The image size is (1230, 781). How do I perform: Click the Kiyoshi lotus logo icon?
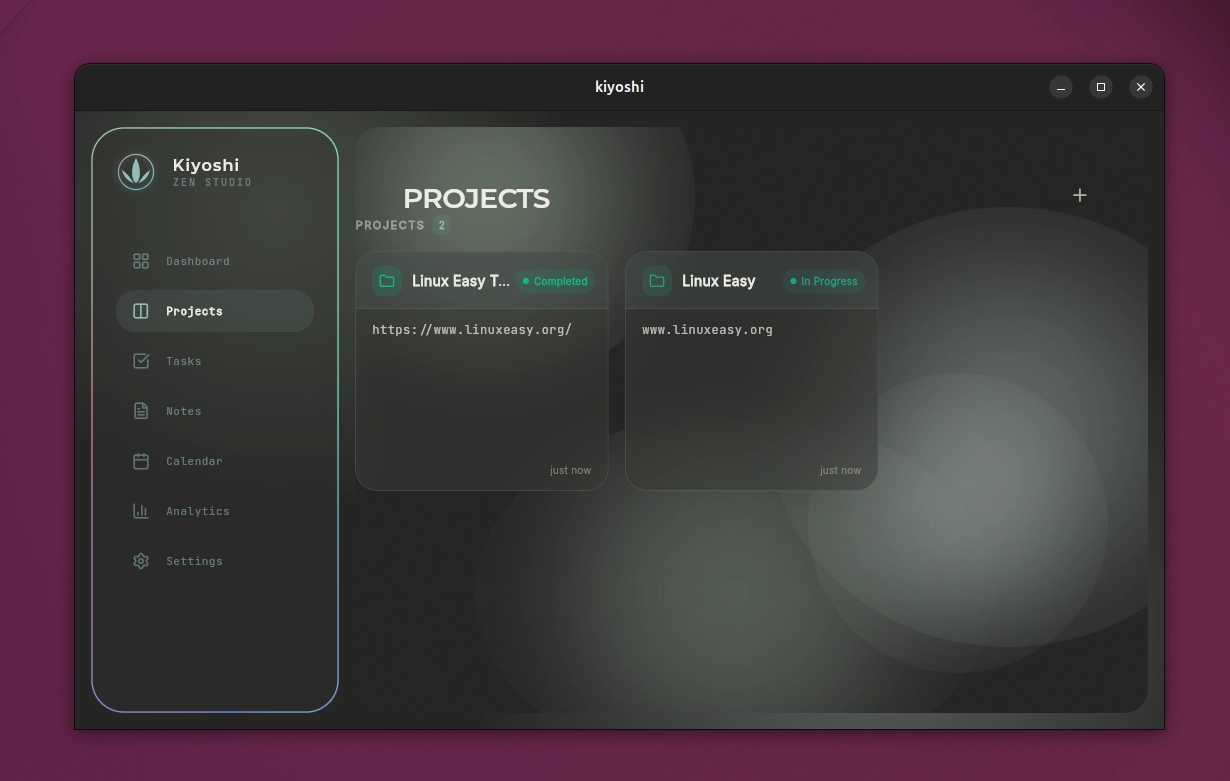(136, 172)
